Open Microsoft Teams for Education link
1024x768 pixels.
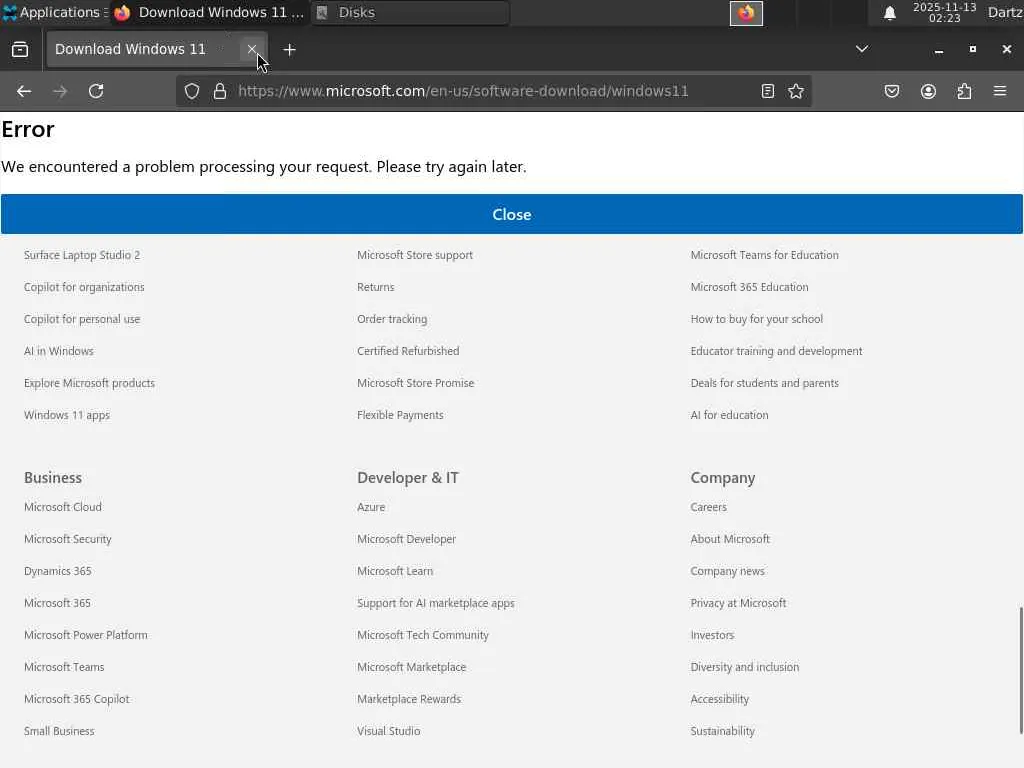[x=765, y=255]
